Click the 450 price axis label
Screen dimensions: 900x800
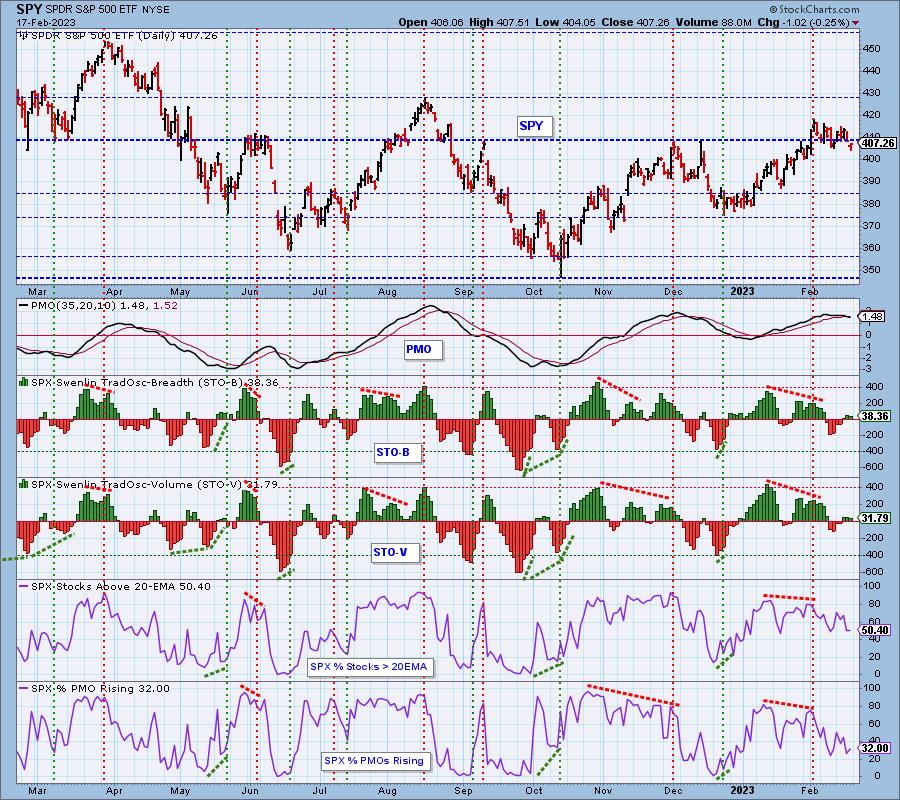pyautogui.click(x=871, y=49)
